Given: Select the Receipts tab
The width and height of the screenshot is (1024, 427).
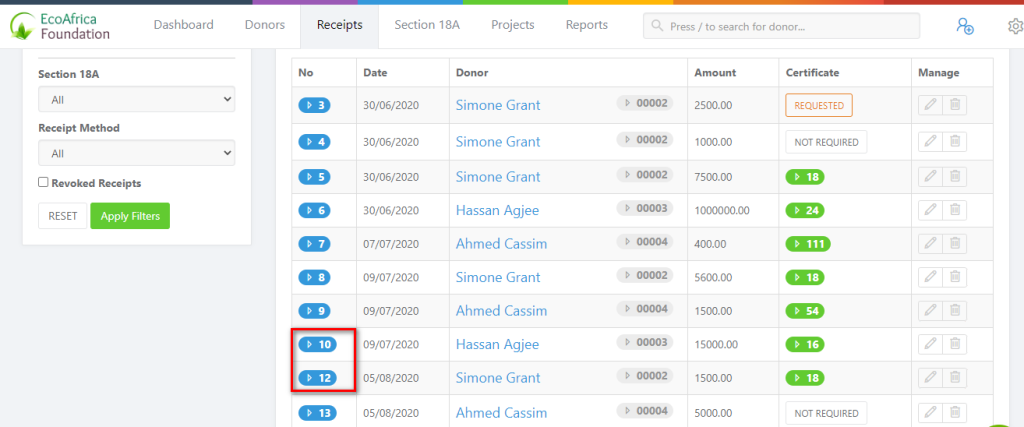Looking at the screenshot, I should click(340, 25).
